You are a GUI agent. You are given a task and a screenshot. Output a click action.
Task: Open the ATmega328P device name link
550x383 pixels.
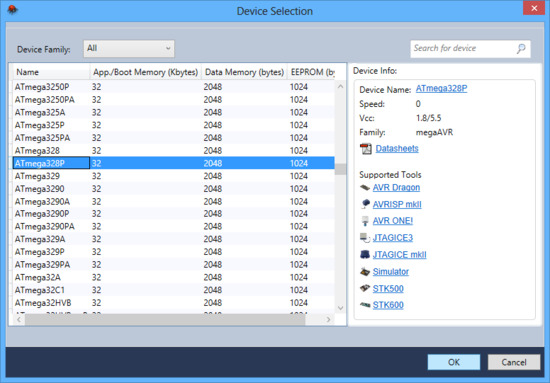pos(441,89)
